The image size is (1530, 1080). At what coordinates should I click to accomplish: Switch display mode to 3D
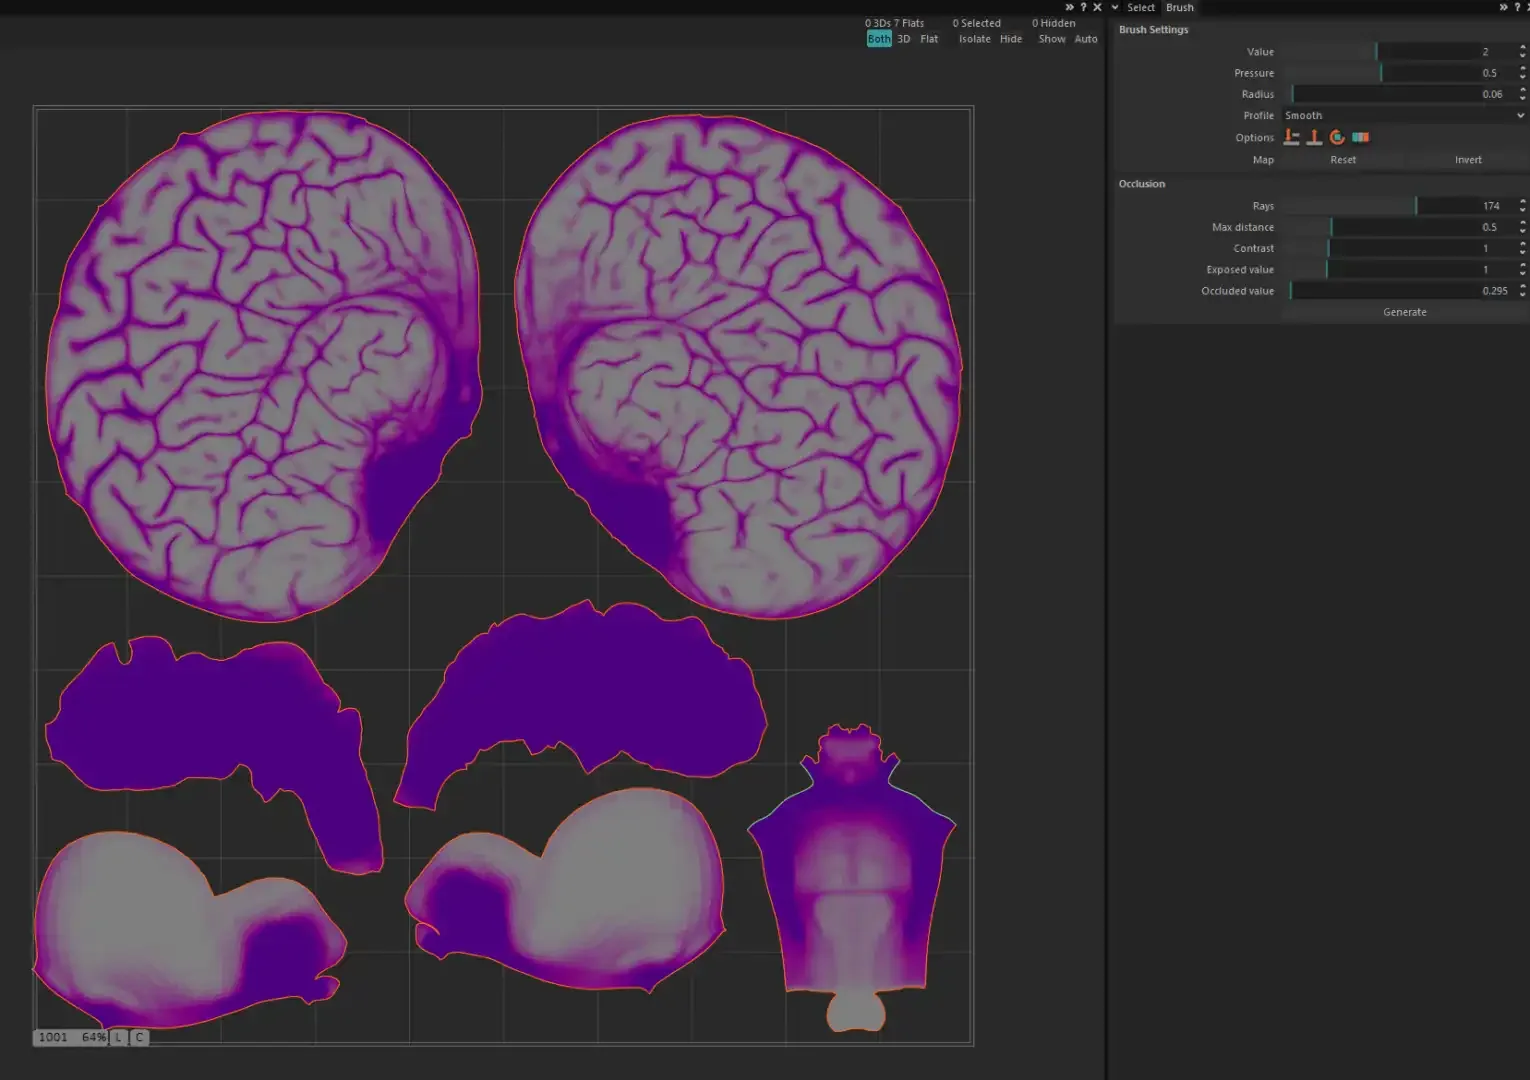pyautogui.click(x=904, y=39)
